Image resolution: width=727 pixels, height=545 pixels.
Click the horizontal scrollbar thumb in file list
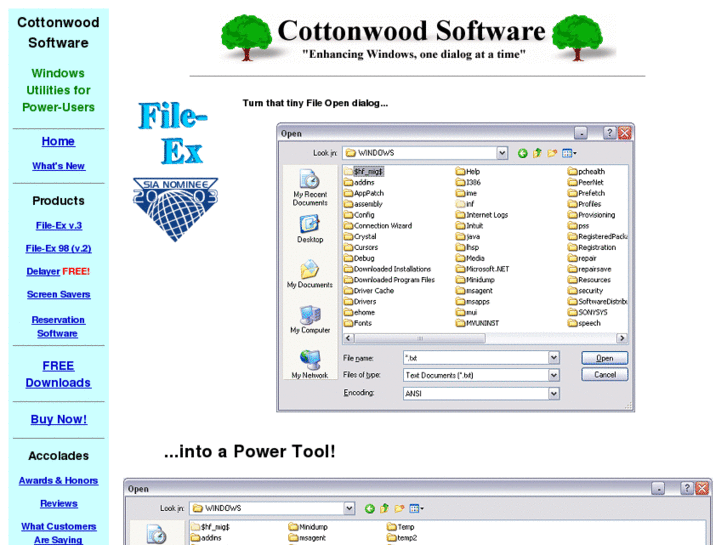pyautogui.click(x=420, y=338)
